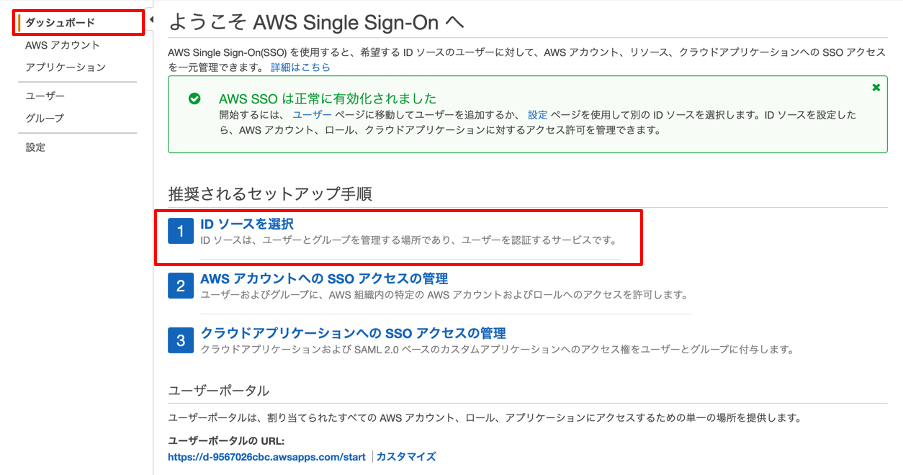Click the step 3 number badge

click(181, 340)
